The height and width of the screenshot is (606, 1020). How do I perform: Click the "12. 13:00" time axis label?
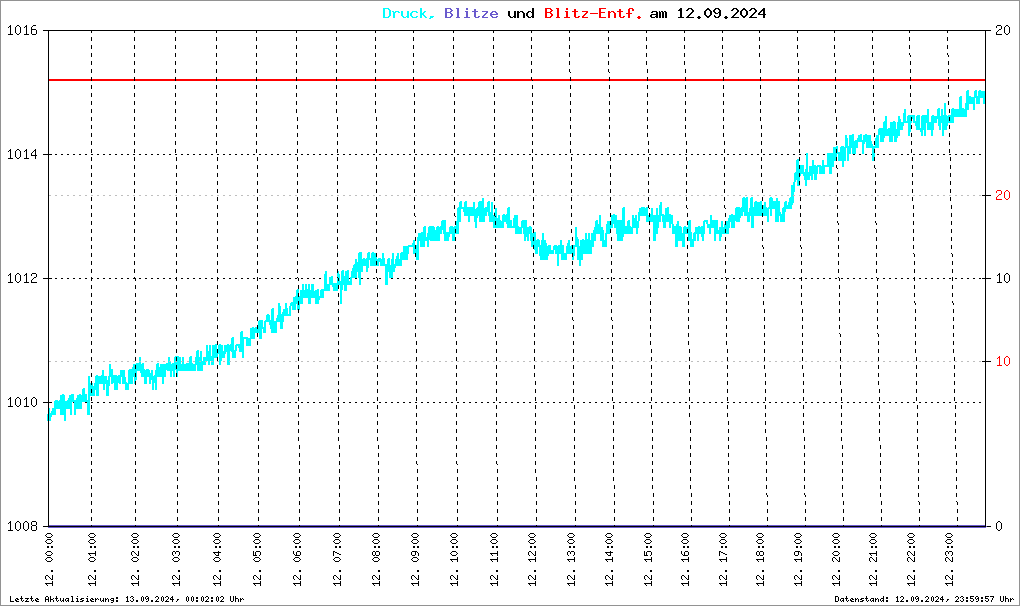coord(571,559)
